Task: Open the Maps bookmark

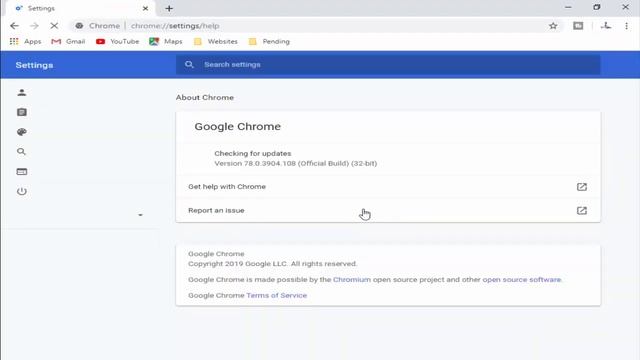Action: tap(166, 42)
